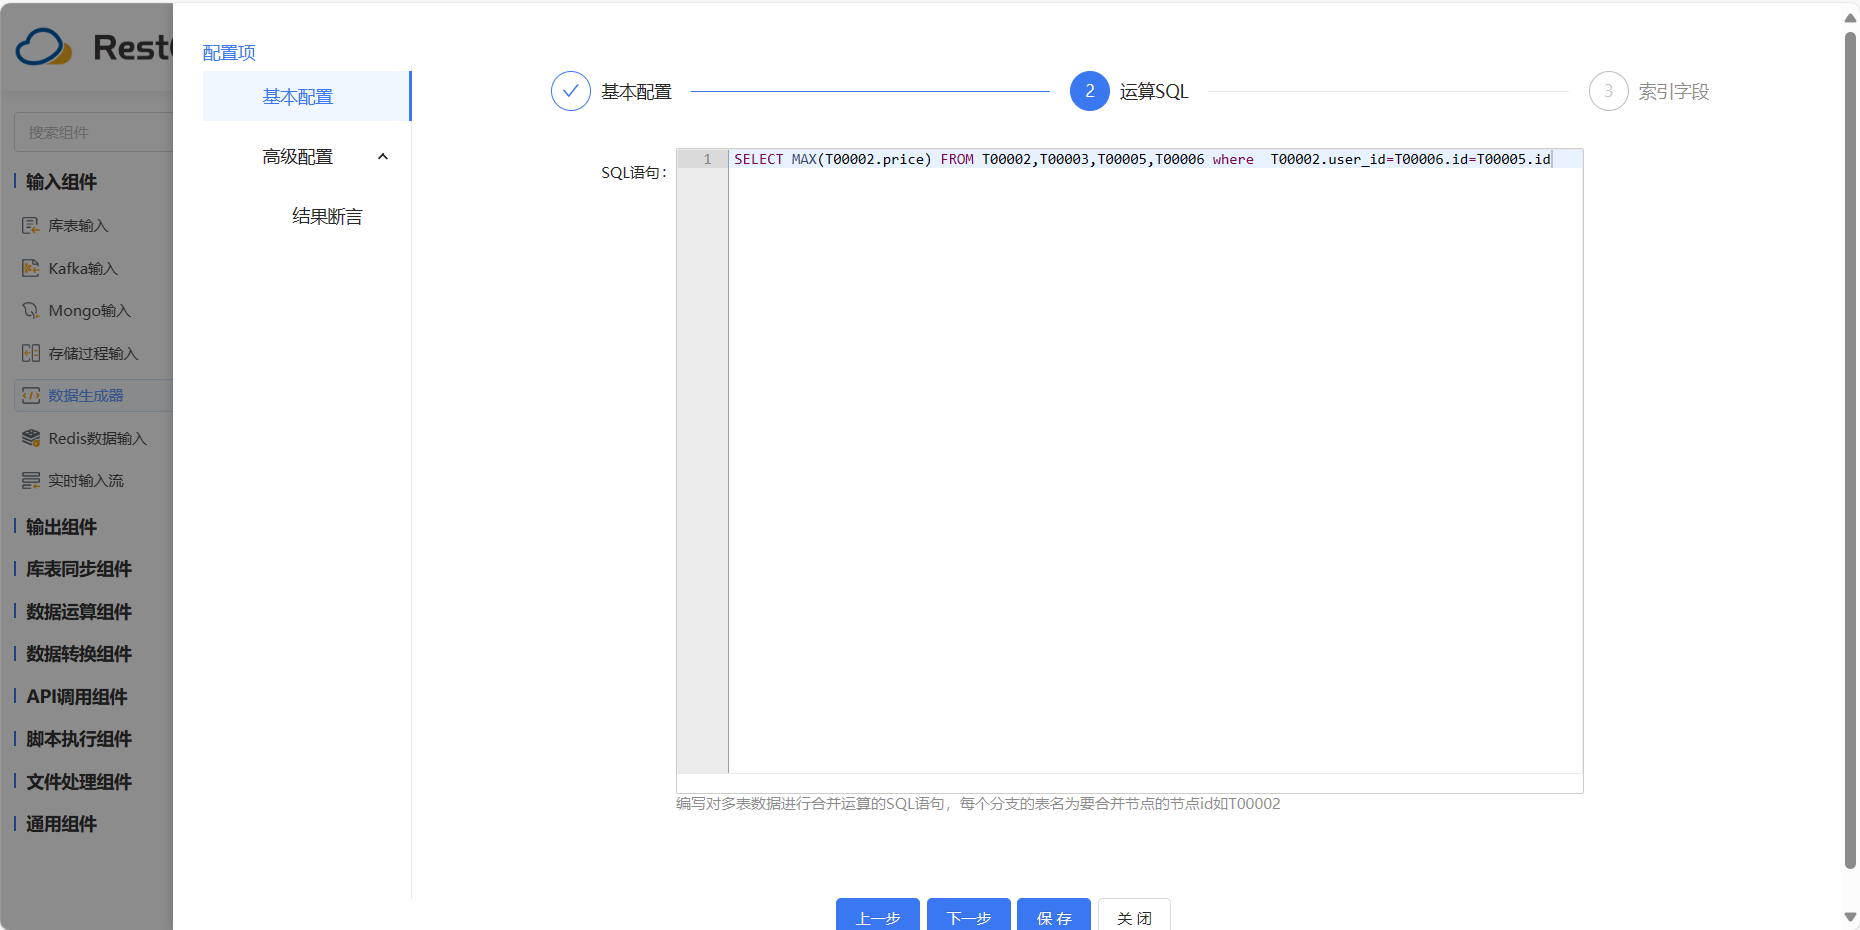
Task: Collapse the 高级配置 chevron
Action: click(383, 157)
